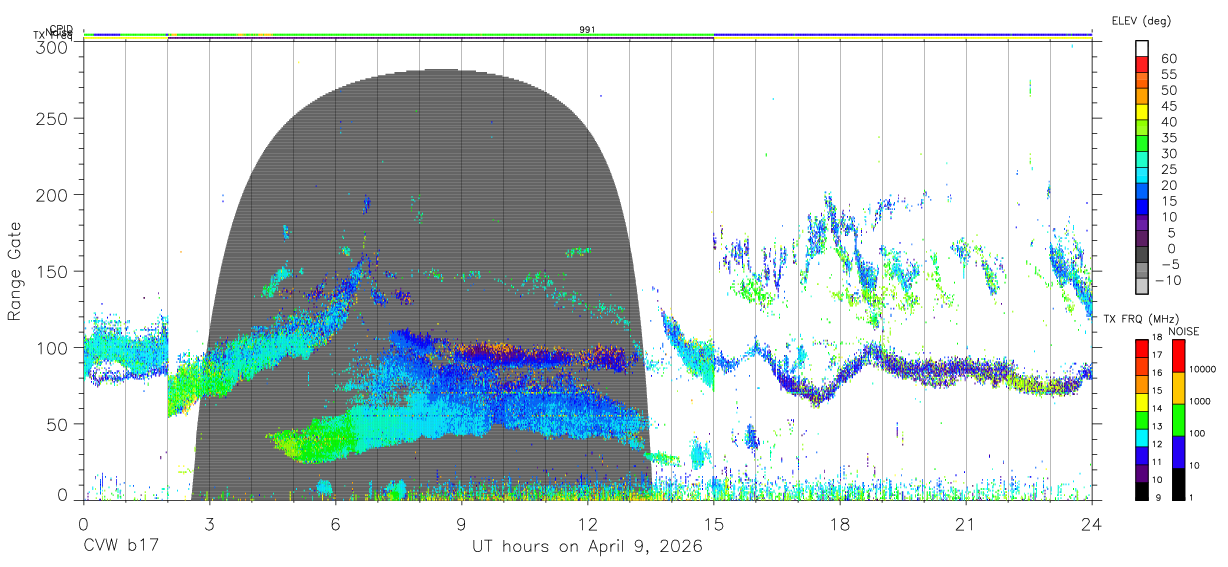Select the x-axis tick label '24'

pos(1091,523)
